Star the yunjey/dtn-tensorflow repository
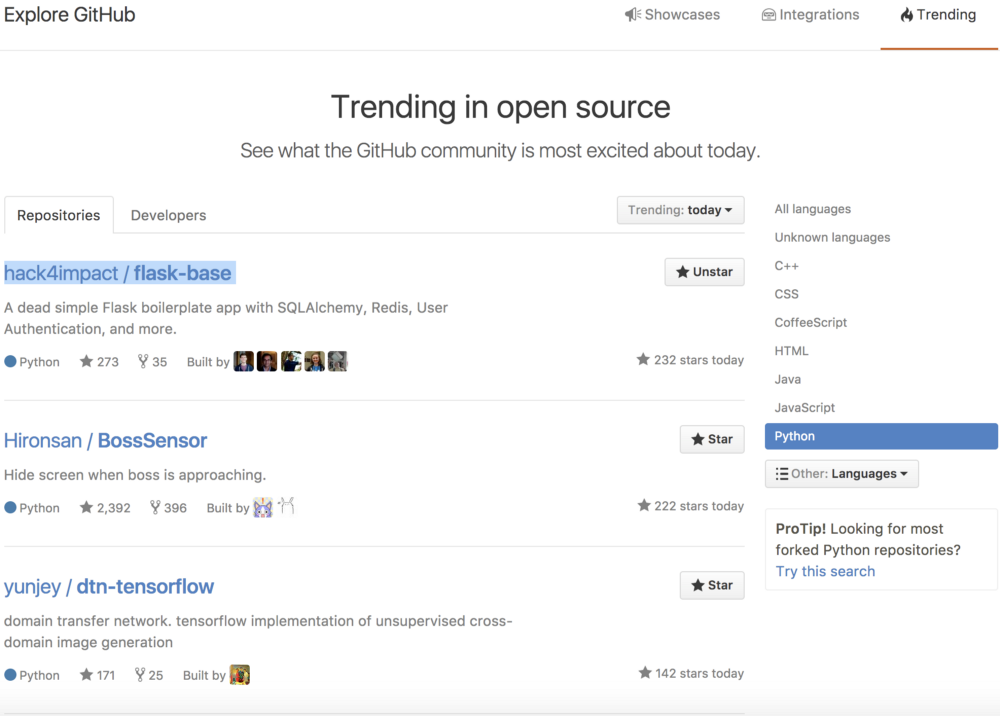The width and height of the screenshot is (1000, 716). (712, 585)
